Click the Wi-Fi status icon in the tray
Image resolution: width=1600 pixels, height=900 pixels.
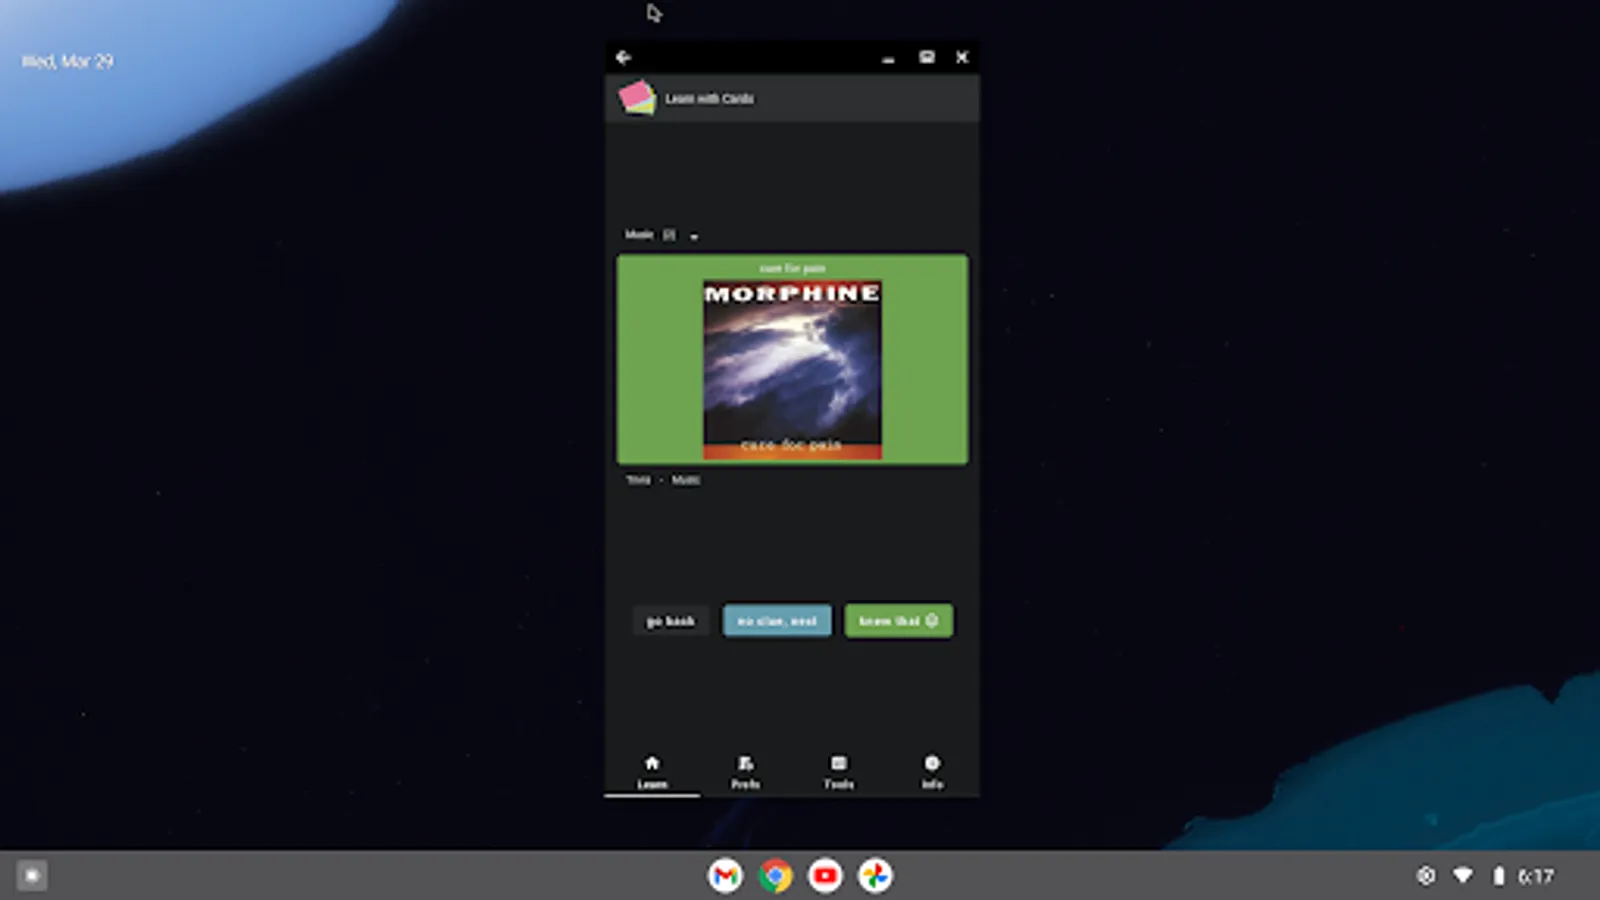[x=1463, y=876]
